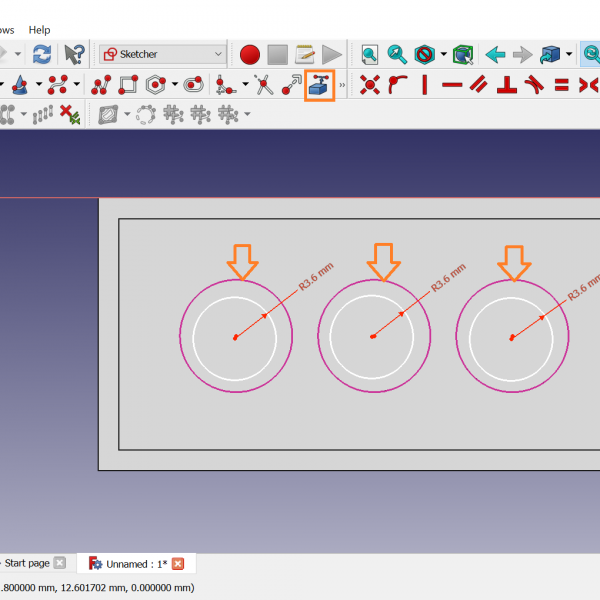Click the center point of the middle circle

point(372,337)
